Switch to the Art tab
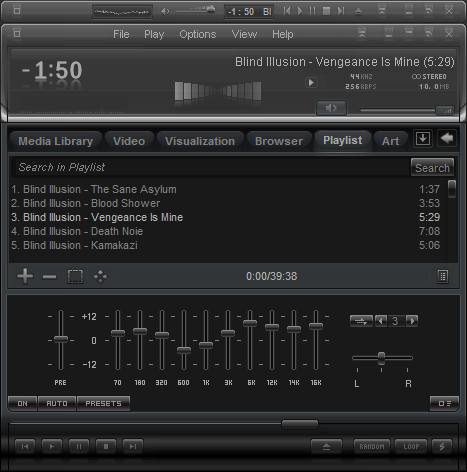This screenshot has height=472, width=467. [x=390, y=141]
